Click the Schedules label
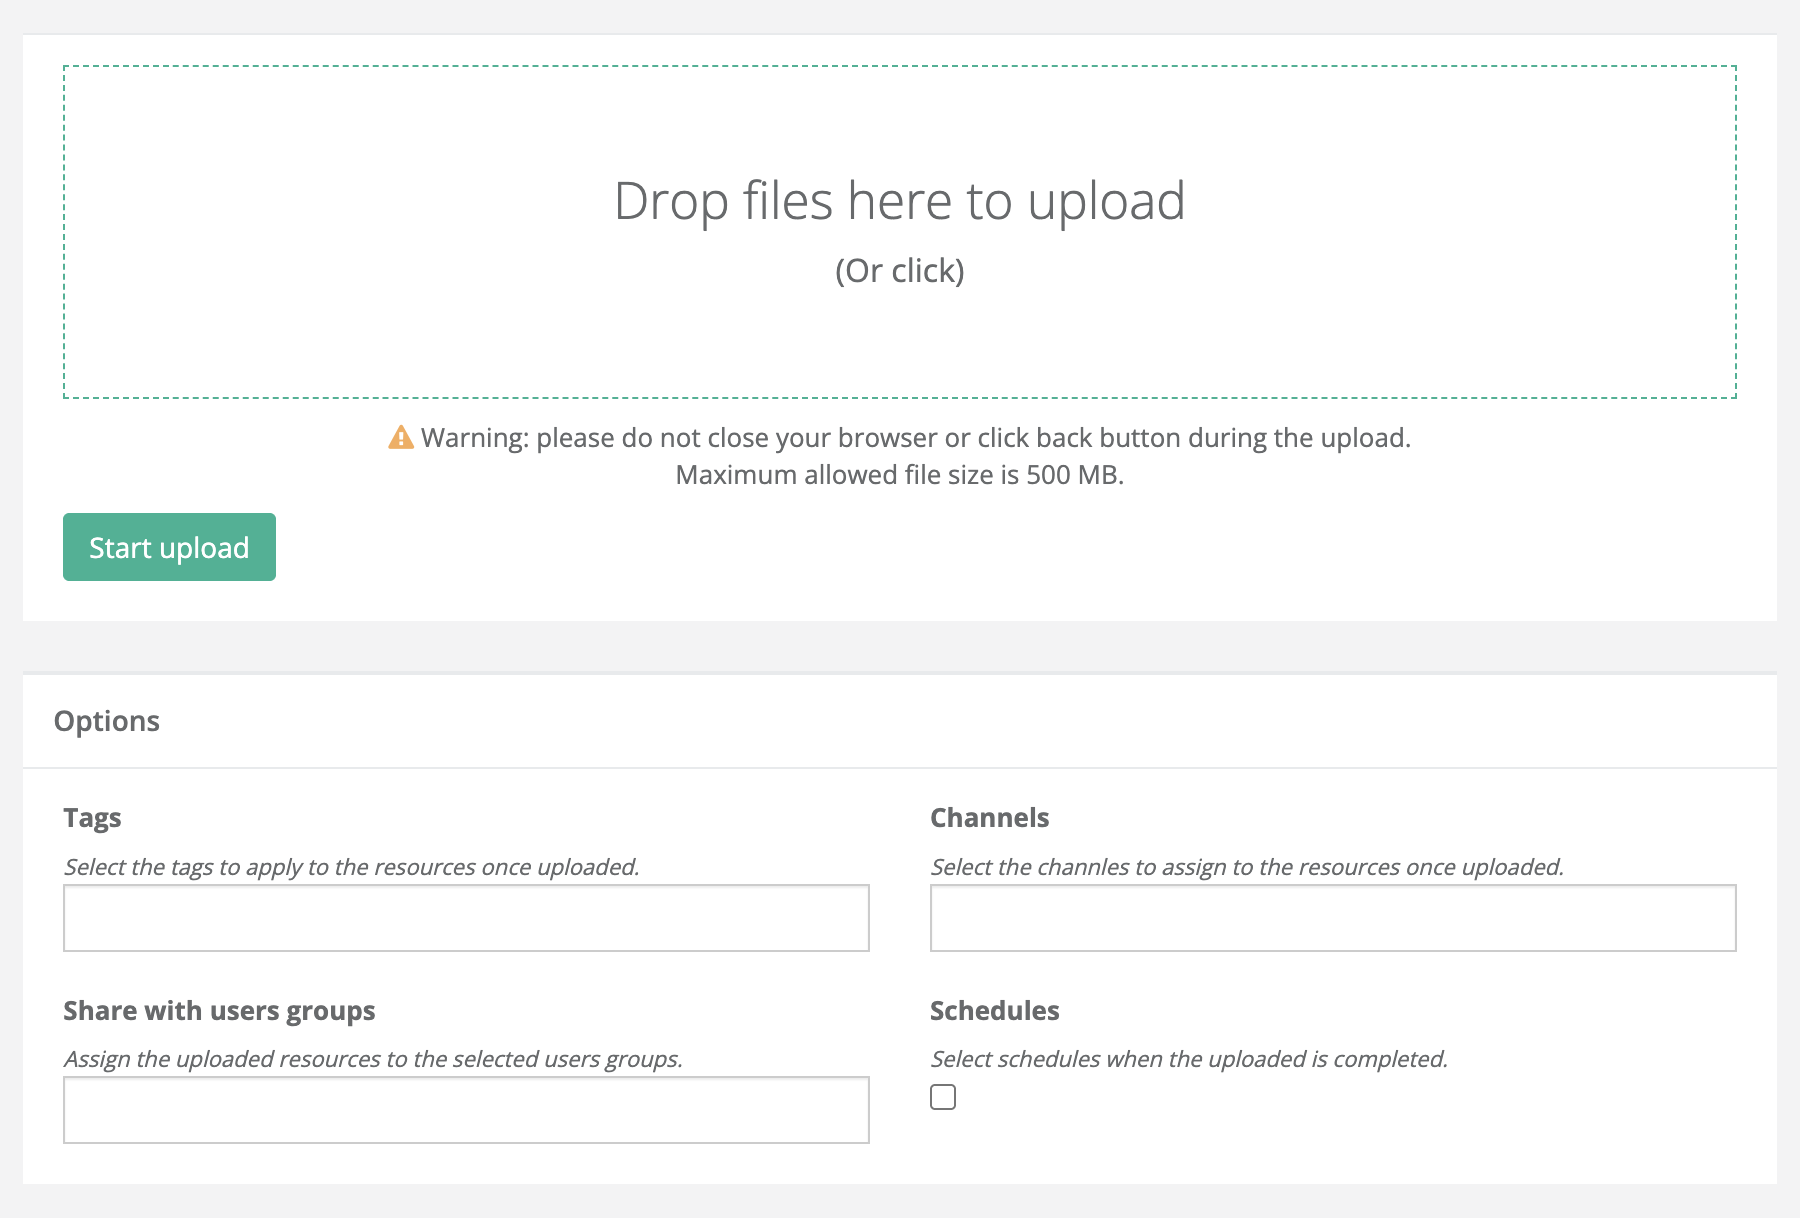Viewport: 1800px width, 1218px height. click(x=994, y=1011)
